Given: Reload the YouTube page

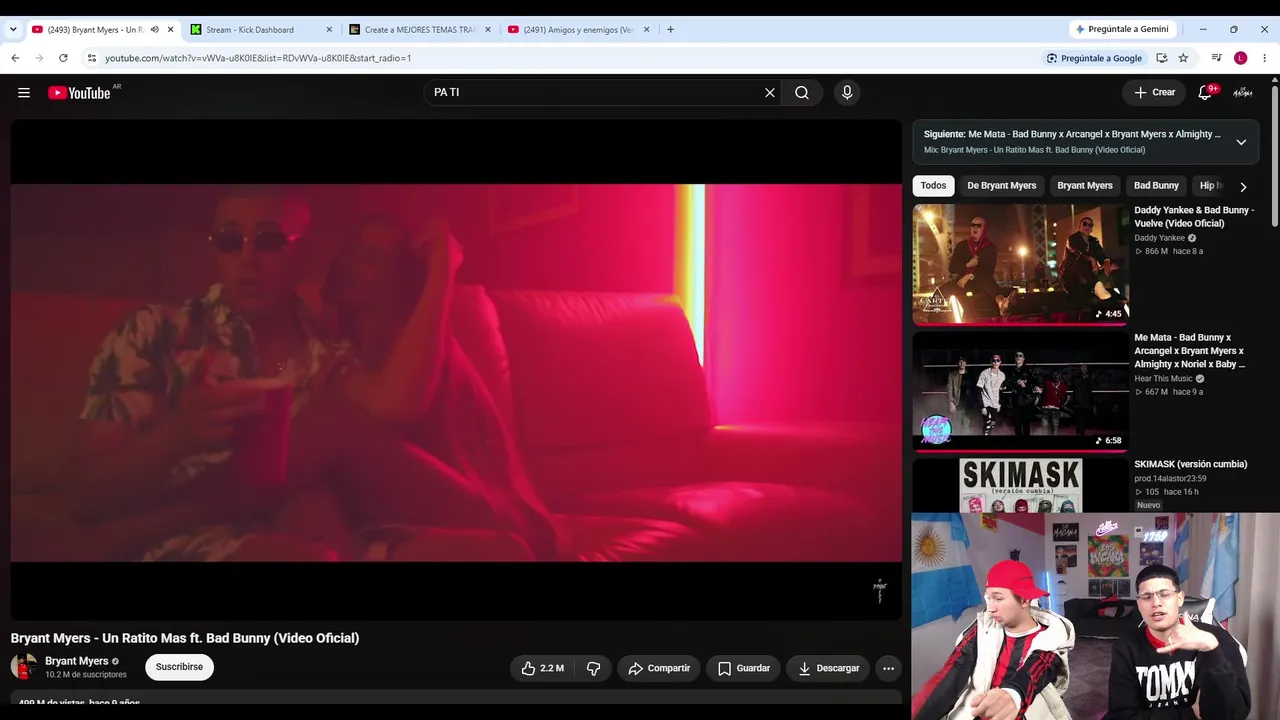Looking at the screenshot, I should click(63, 58).
